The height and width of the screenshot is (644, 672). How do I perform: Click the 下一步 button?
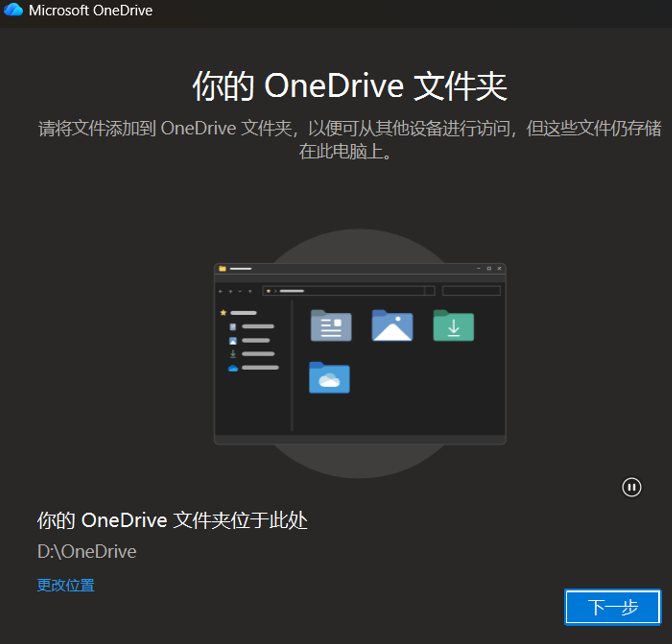[613, 607]
